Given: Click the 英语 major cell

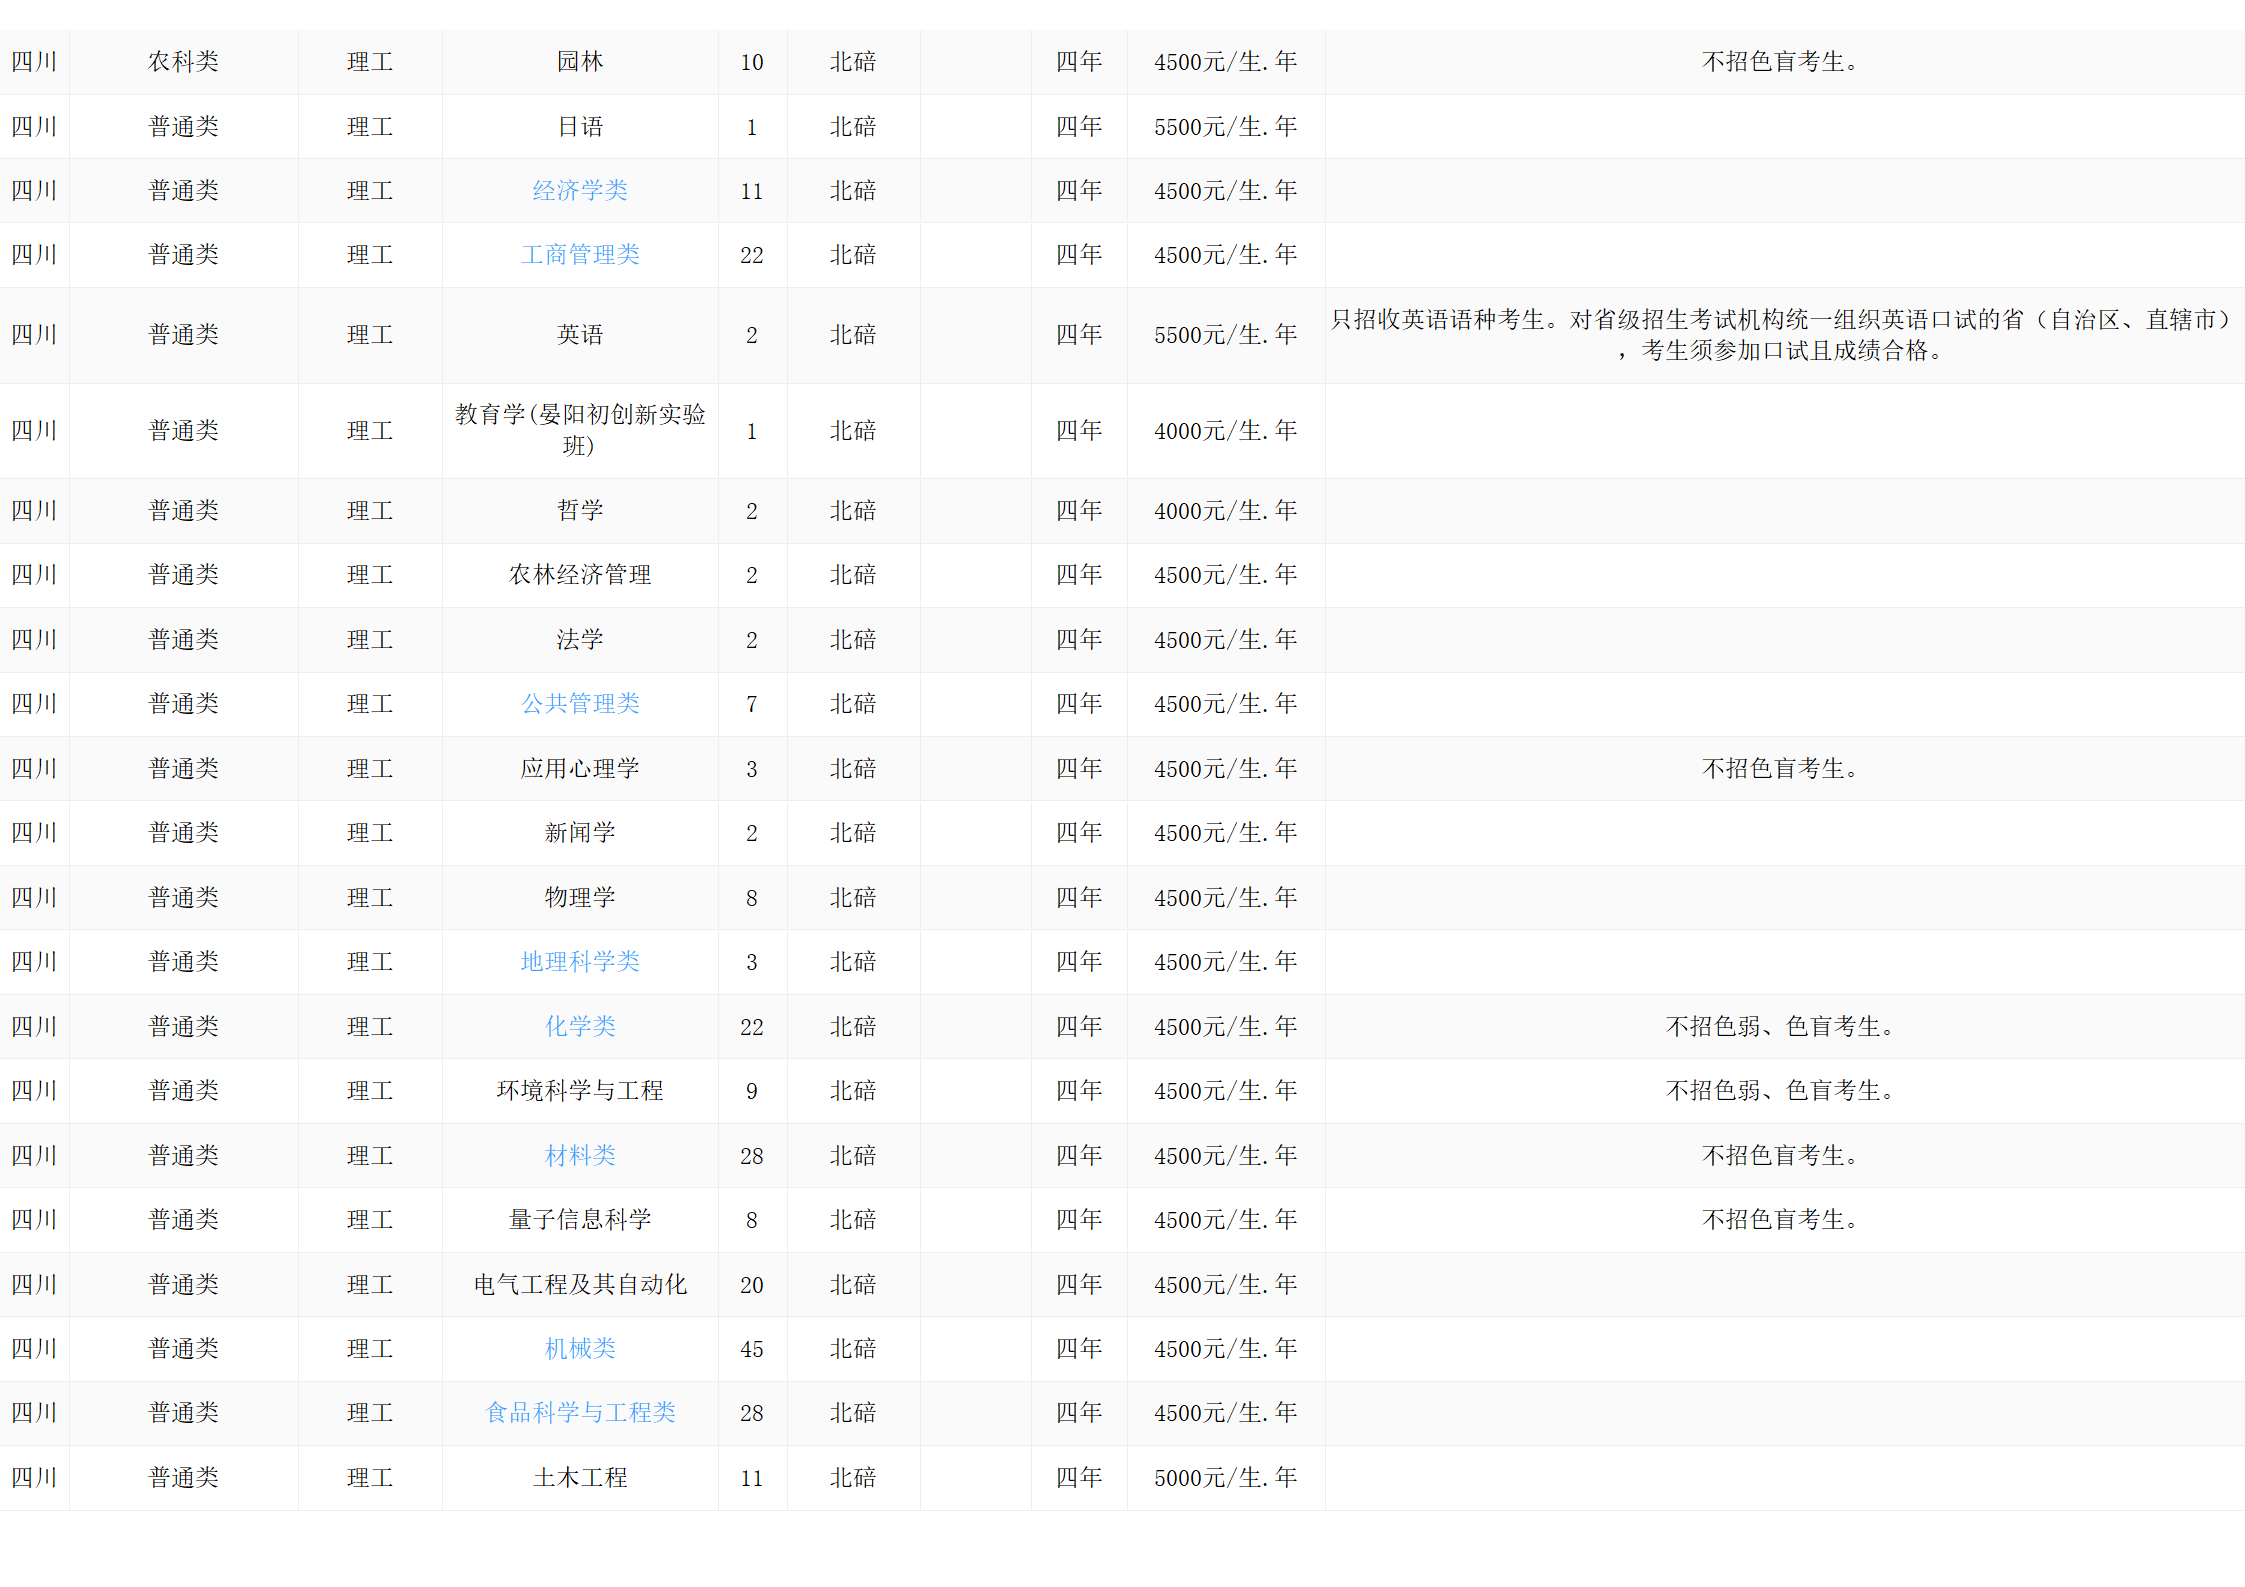Looking at the screenshot, I should point(580,335).
